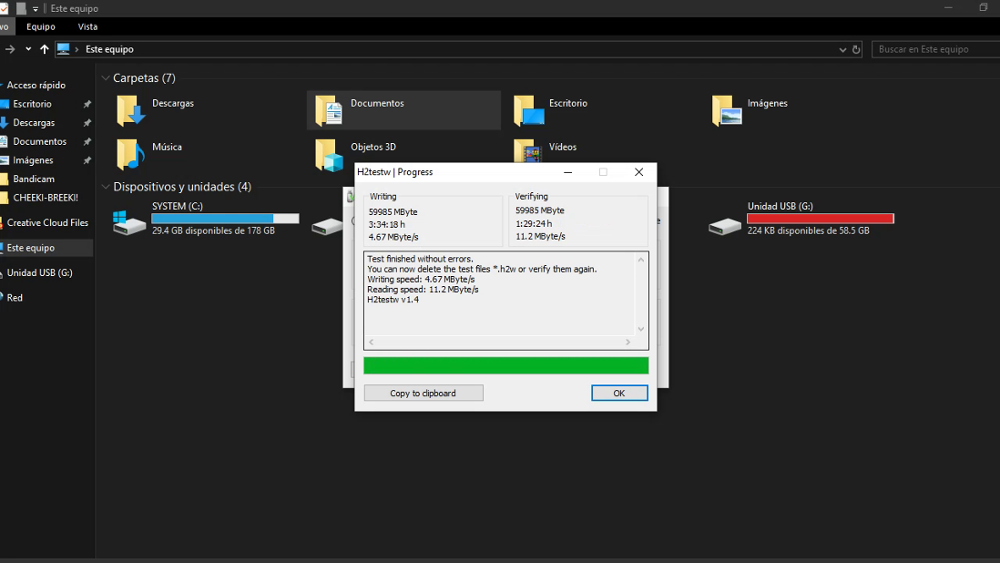Image resolution: width=1000 pixels, height=563 pixels.
Task: Open the Objetos 3D folder icon
Action: click(329, 155)
